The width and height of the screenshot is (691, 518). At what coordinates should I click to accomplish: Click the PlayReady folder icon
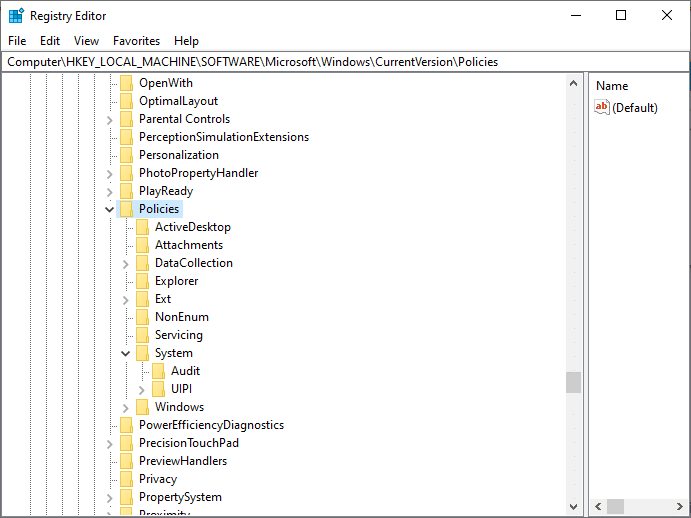pyautogui.click(x=126, y=191)
